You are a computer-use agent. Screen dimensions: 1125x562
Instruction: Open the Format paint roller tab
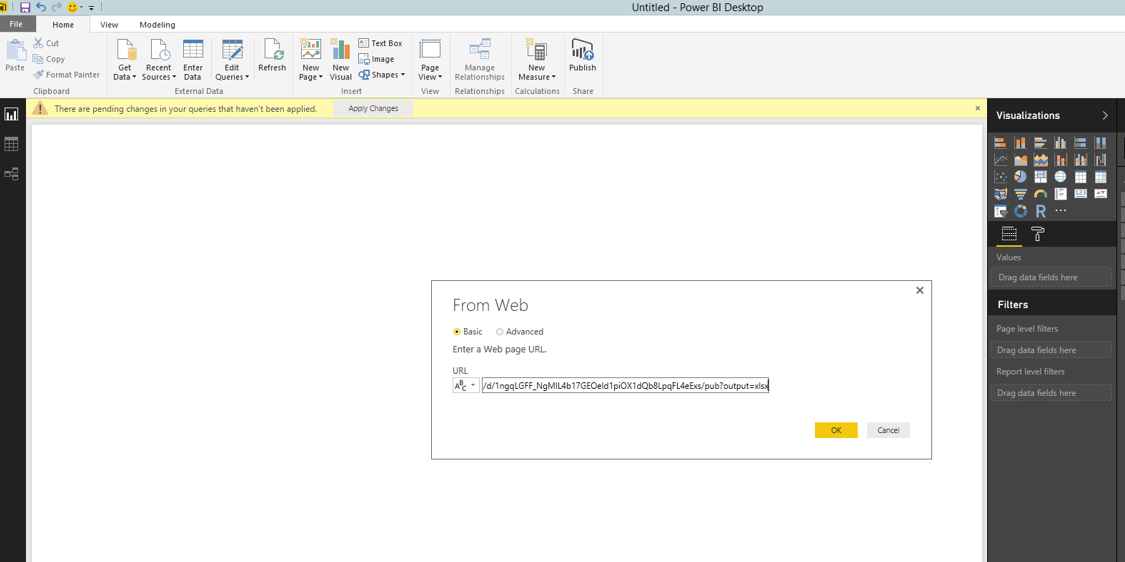[x=1037, y=233]
